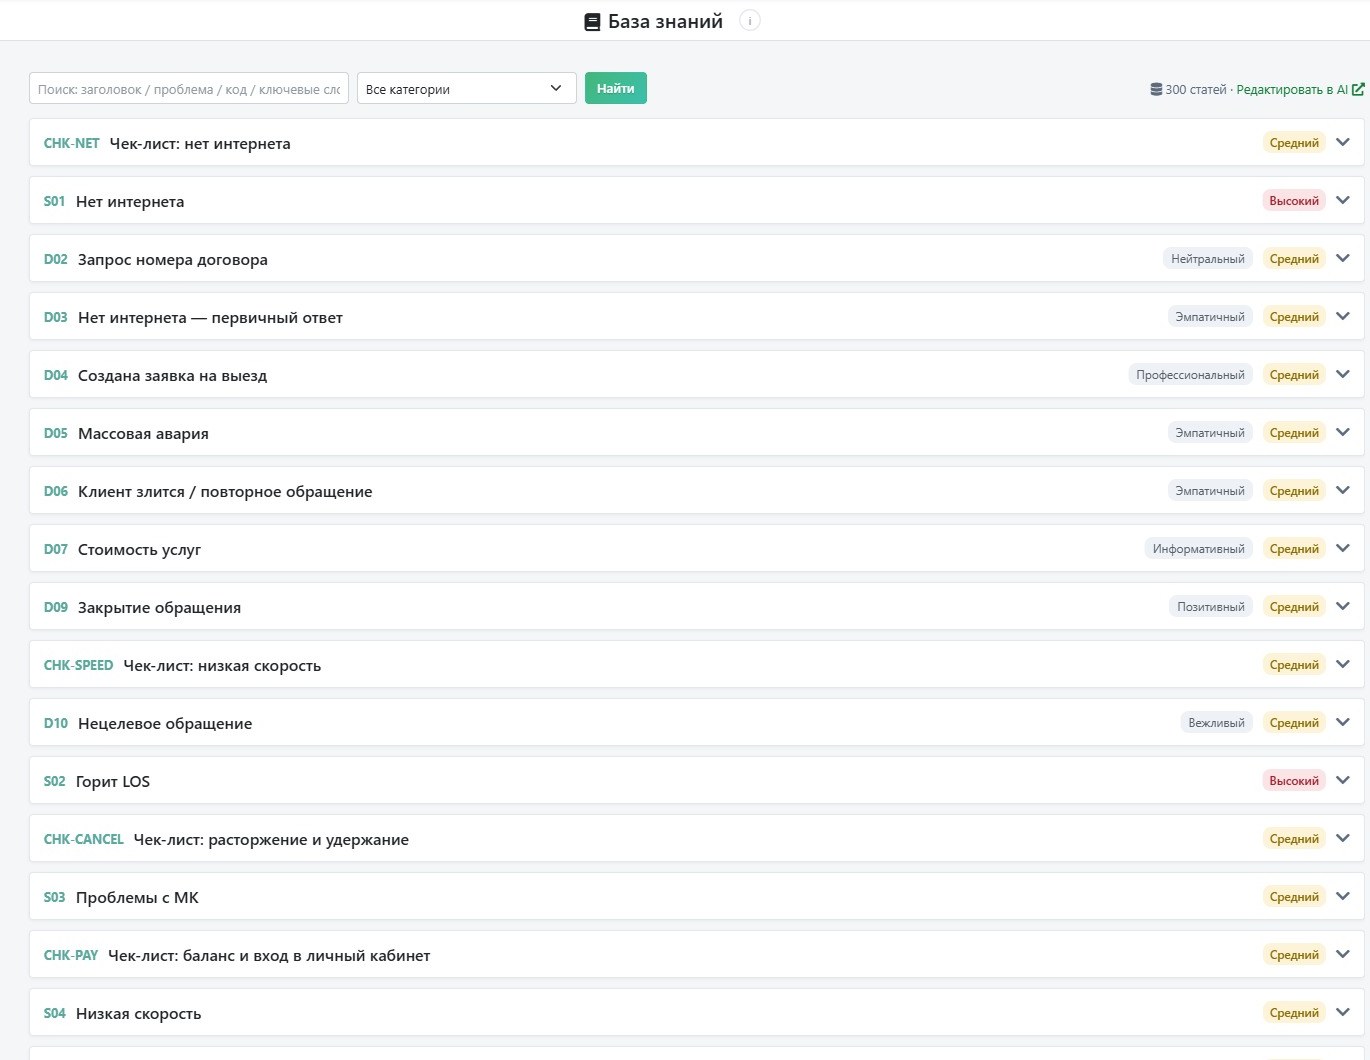Click the Информативный tone badge

pos(1198,549)
